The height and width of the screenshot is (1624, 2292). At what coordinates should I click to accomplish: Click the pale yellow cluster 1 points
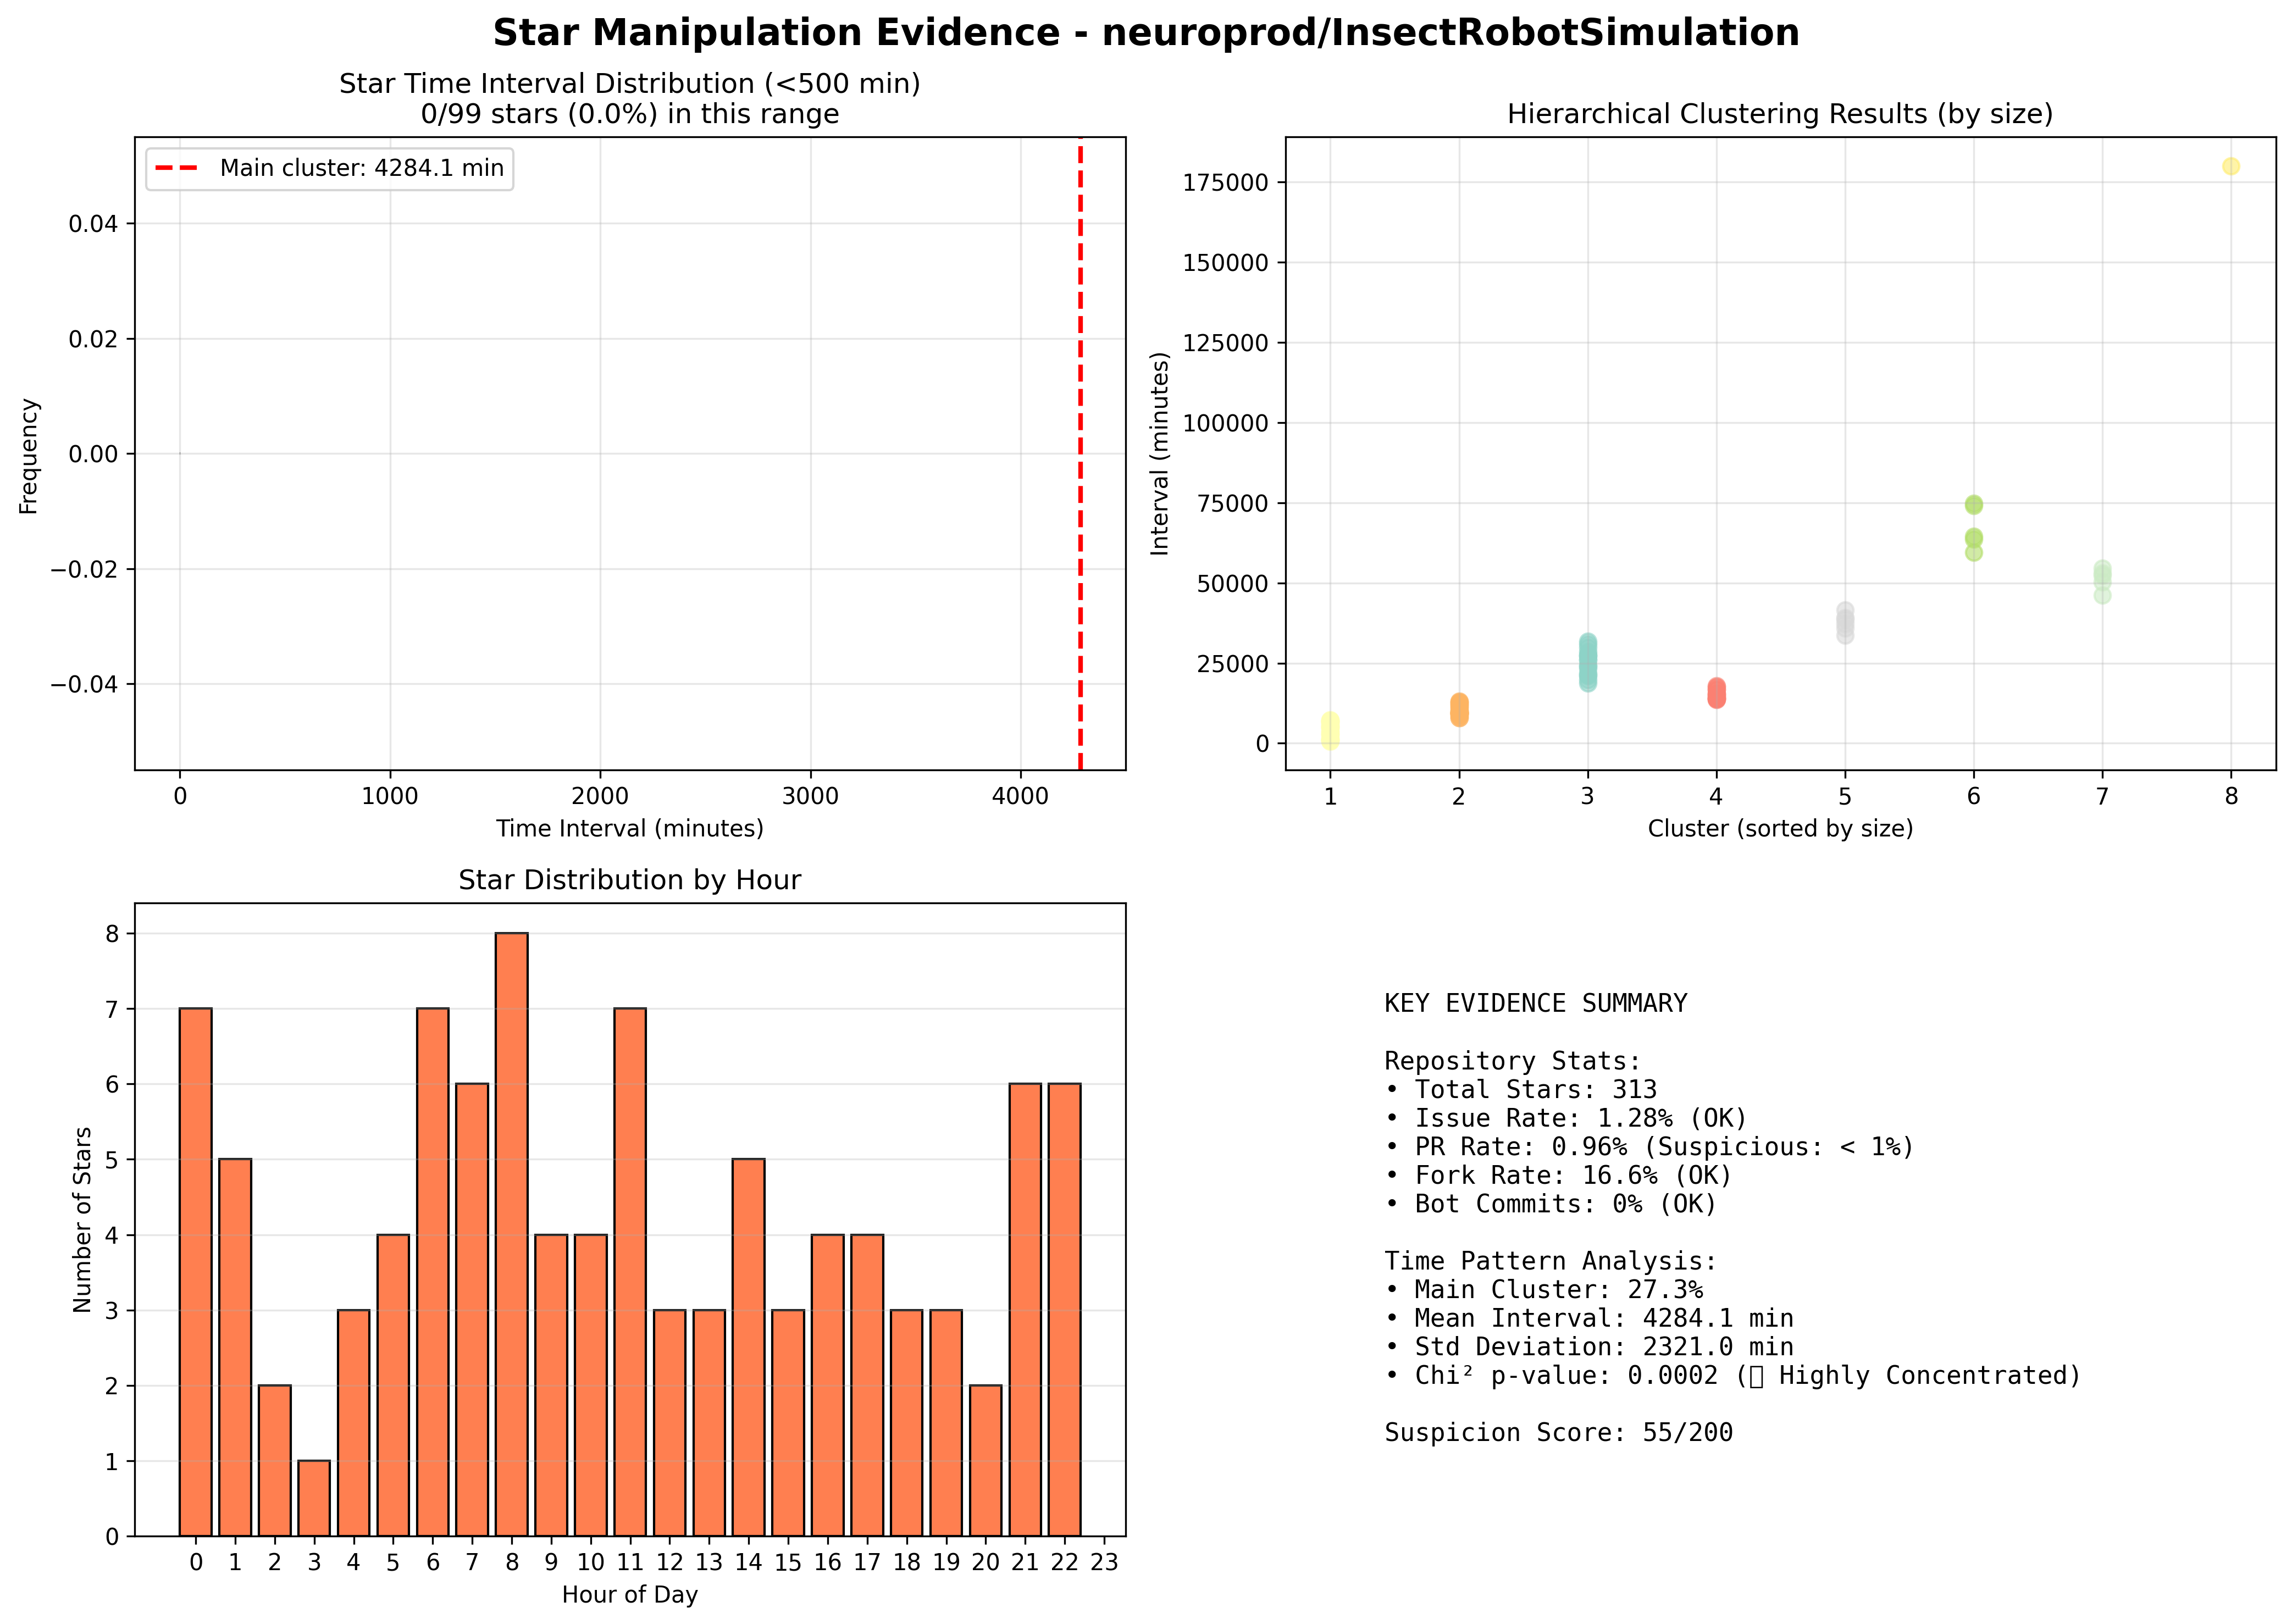[1330, 730]
